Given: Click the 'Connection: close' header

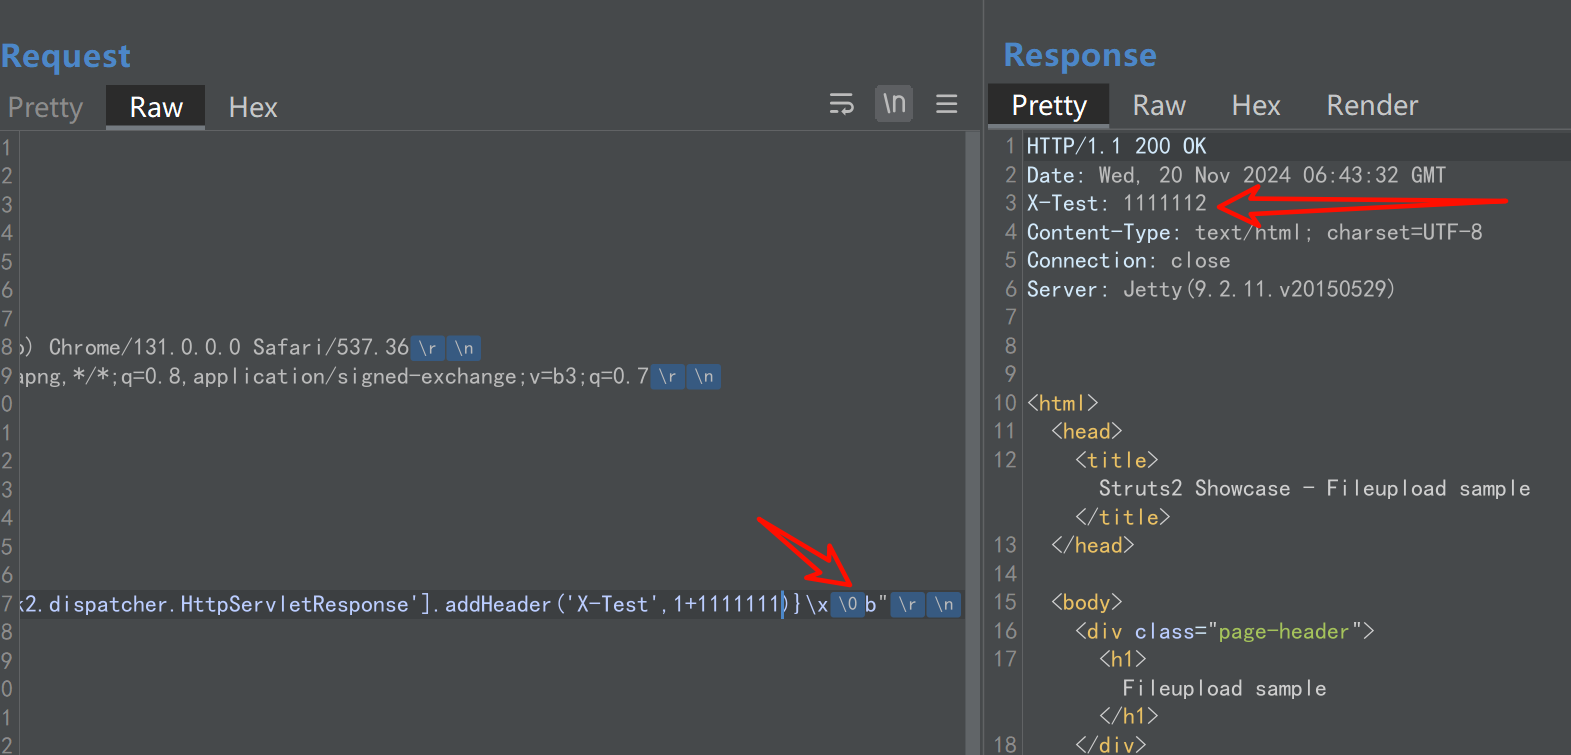Looking at the screenshot, I should (1128, 260).
